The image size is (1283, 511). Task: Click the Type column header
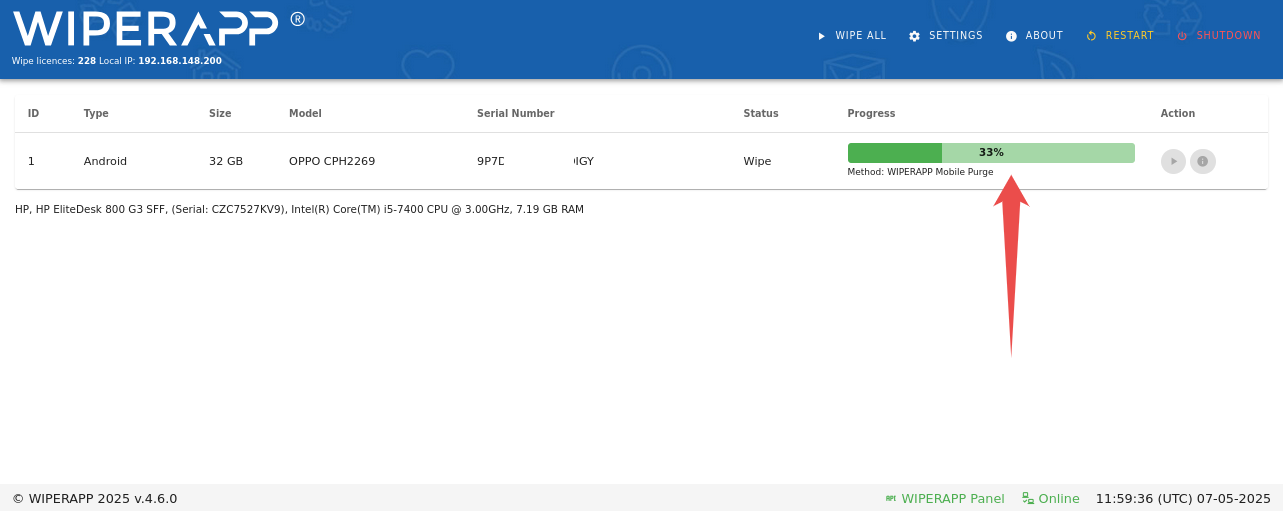point(96,114)
